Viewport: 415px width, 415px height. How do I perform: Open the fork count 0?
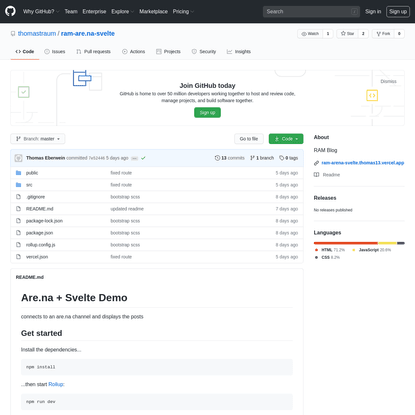[399, 34]
